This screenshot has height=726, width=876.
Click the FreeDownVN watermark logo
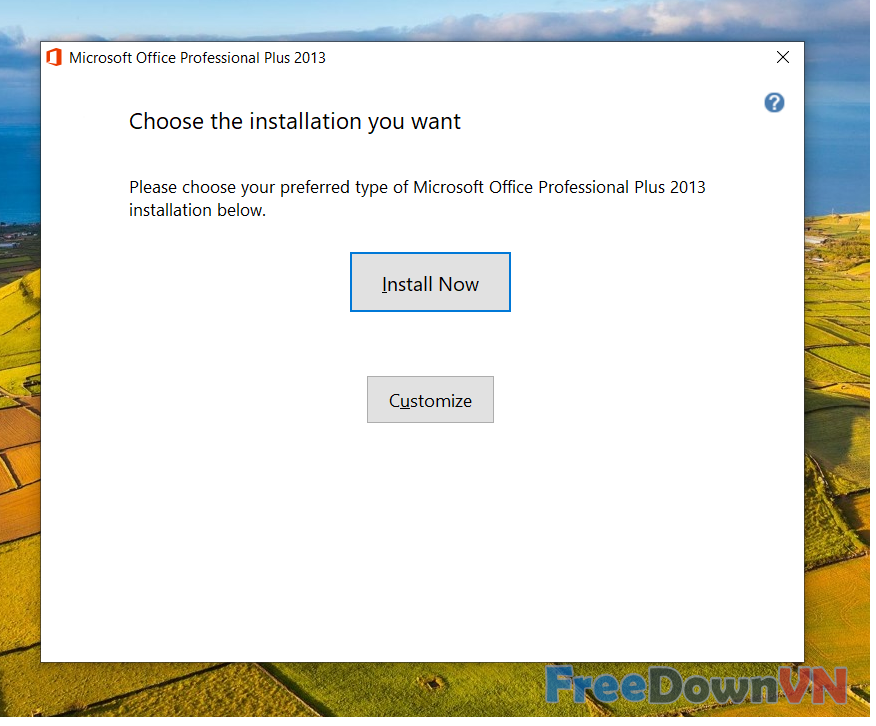(x=697, y=686)
